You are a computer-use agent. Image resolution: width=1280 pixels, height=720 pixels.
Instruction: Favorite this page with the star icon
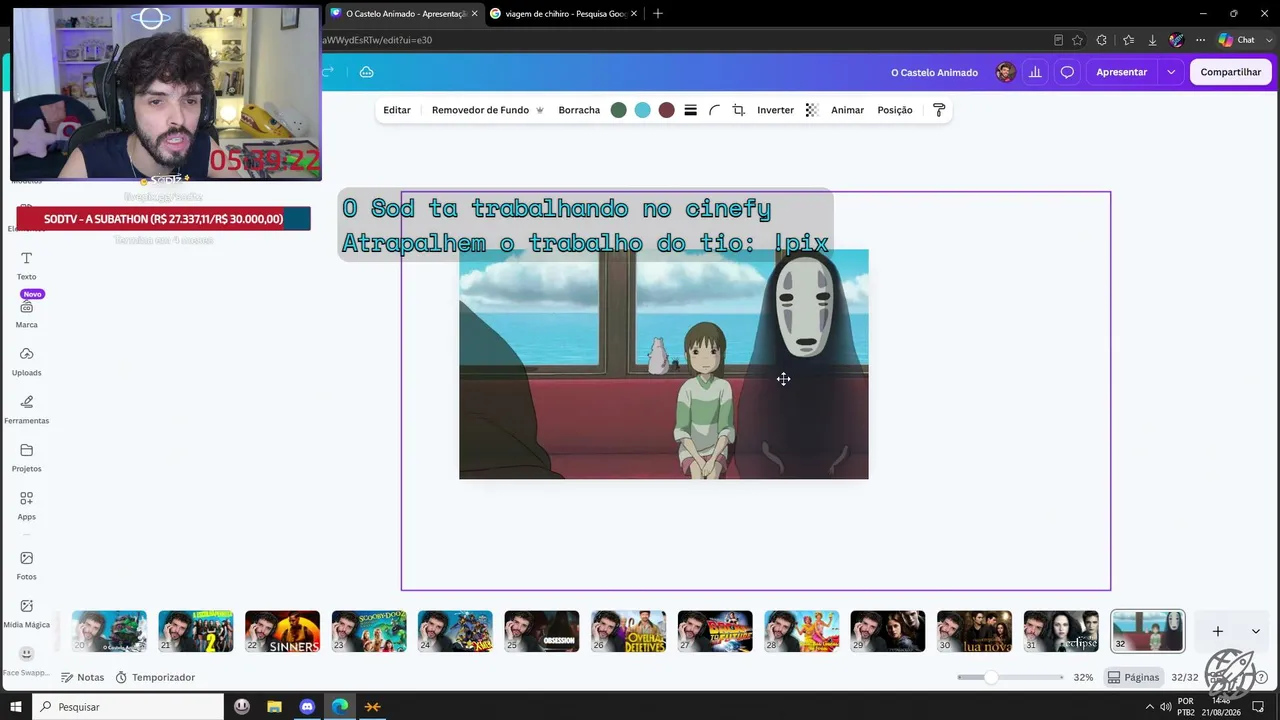(1077, 40)
